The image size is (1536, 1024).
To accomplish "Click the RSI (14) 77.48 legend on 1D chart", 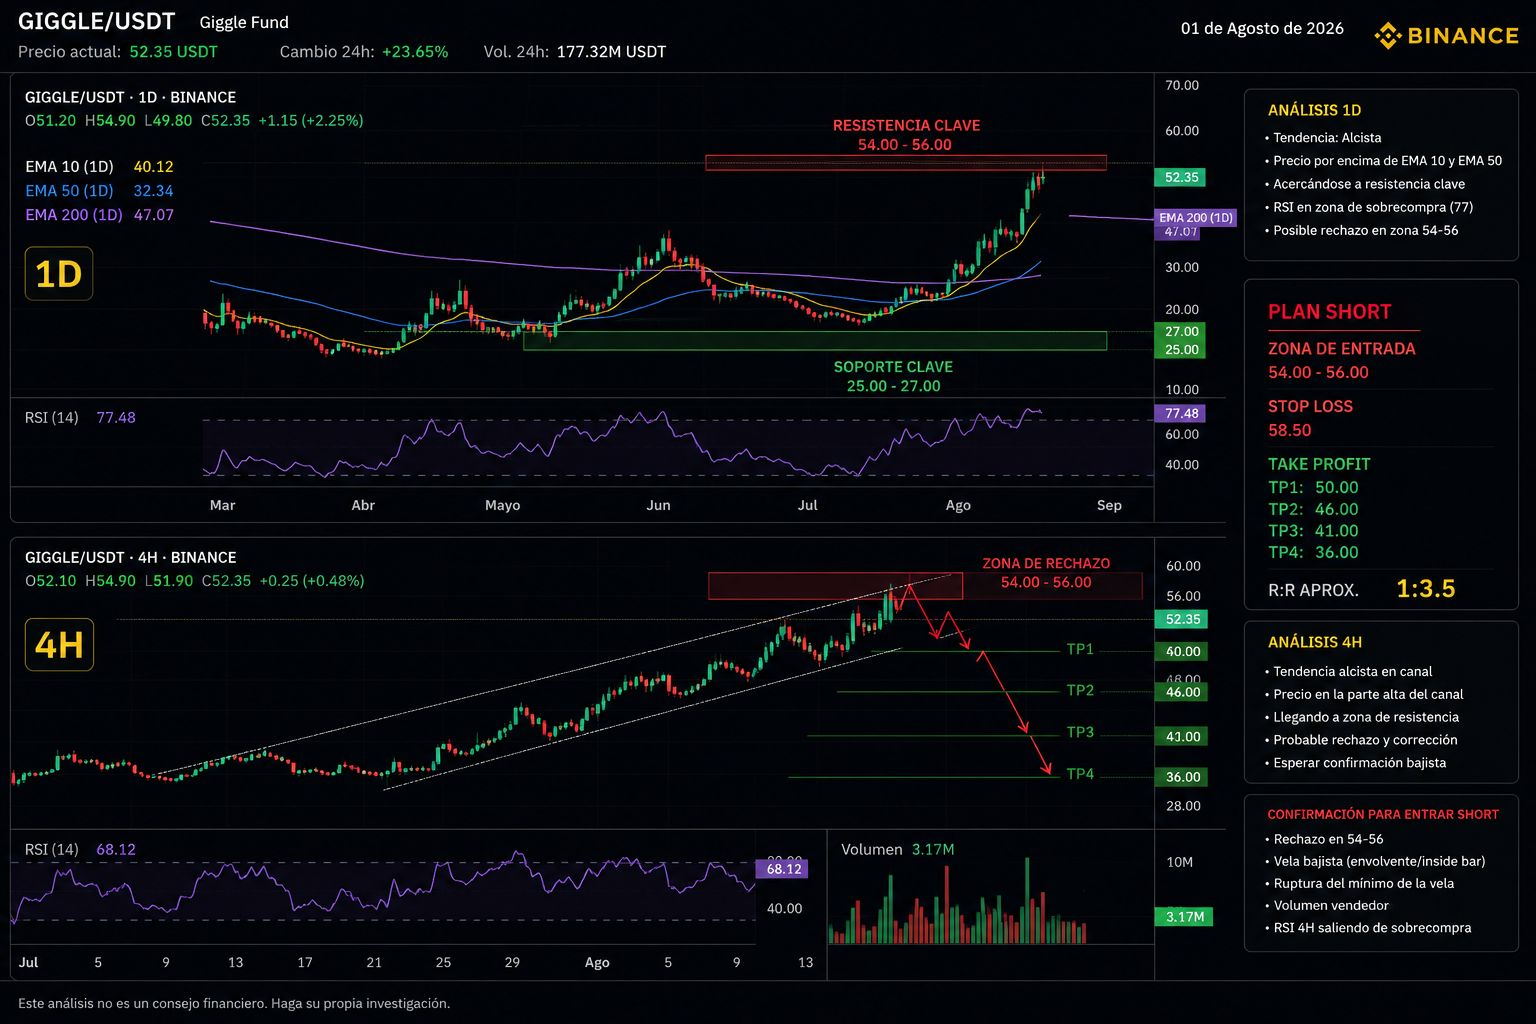I will tap(80, 418).
